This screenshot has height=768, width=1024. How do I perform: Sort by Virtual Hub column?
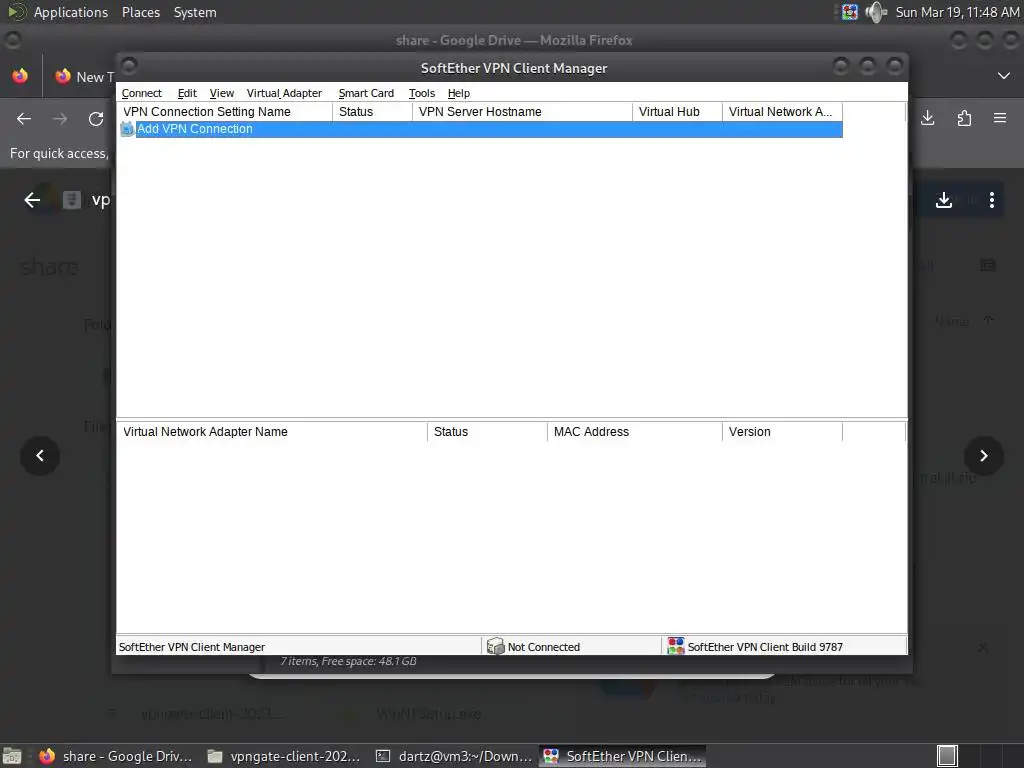677,112
